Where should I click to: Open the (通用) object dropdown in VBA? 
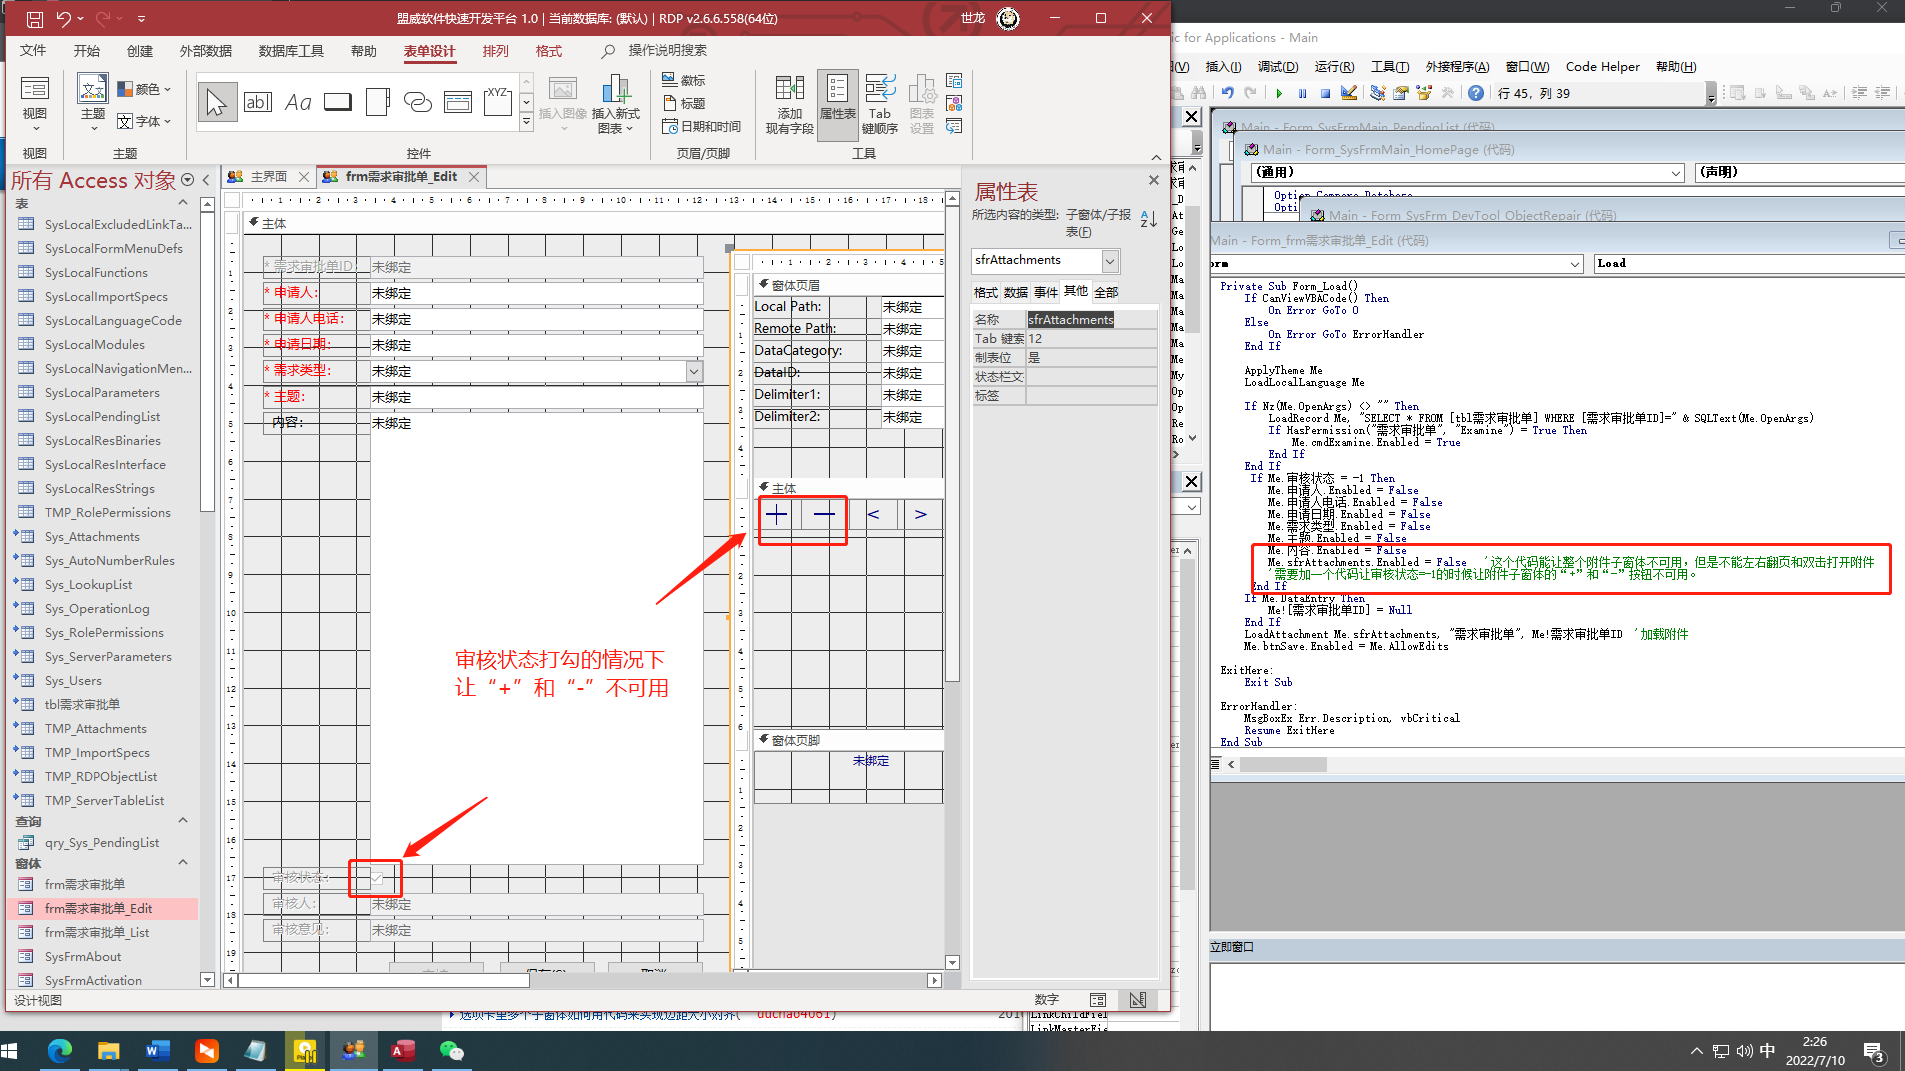[1676, 173]
